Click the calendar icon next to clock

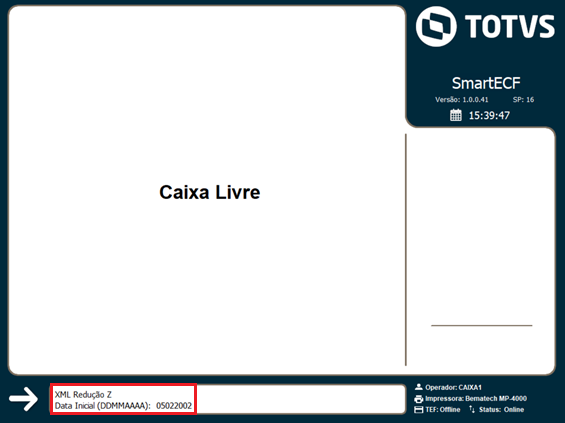tap(455, 115)
